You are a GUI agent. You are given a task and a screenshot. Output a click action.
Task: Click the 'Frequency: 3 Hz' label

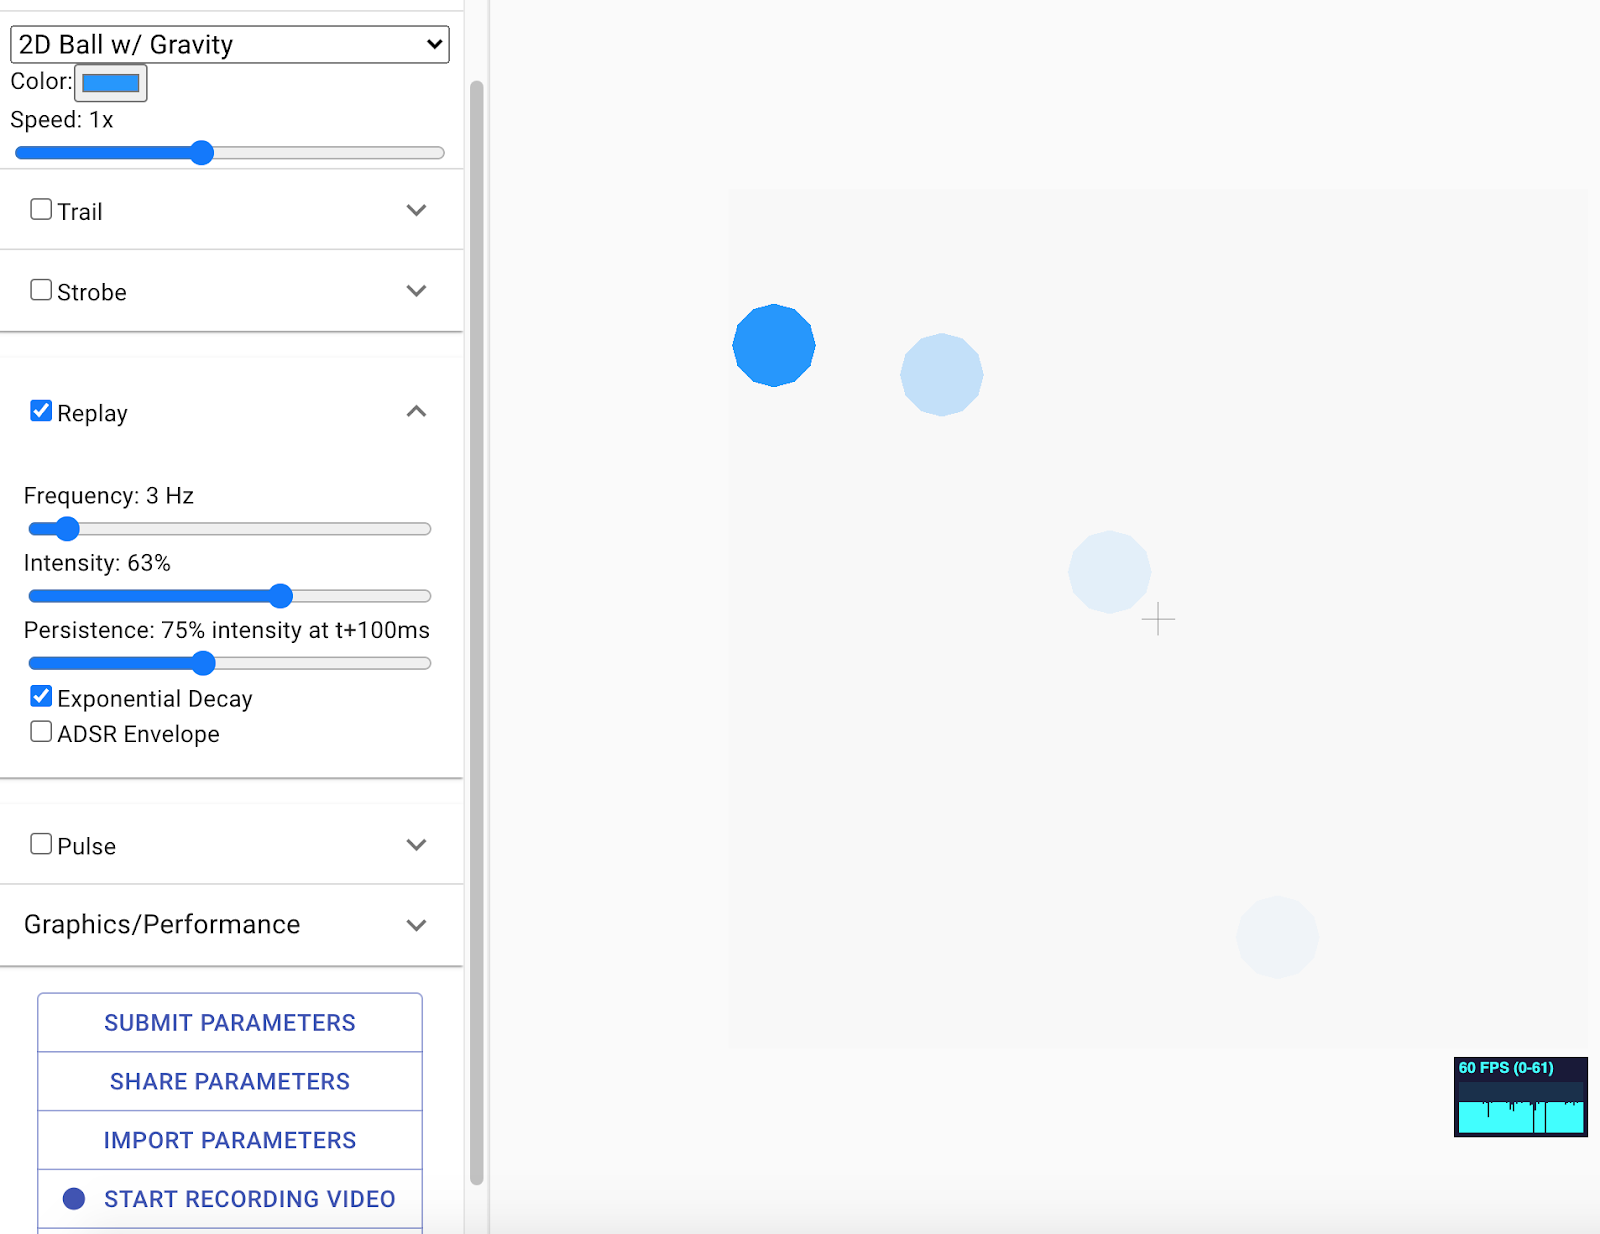[109, 496]
